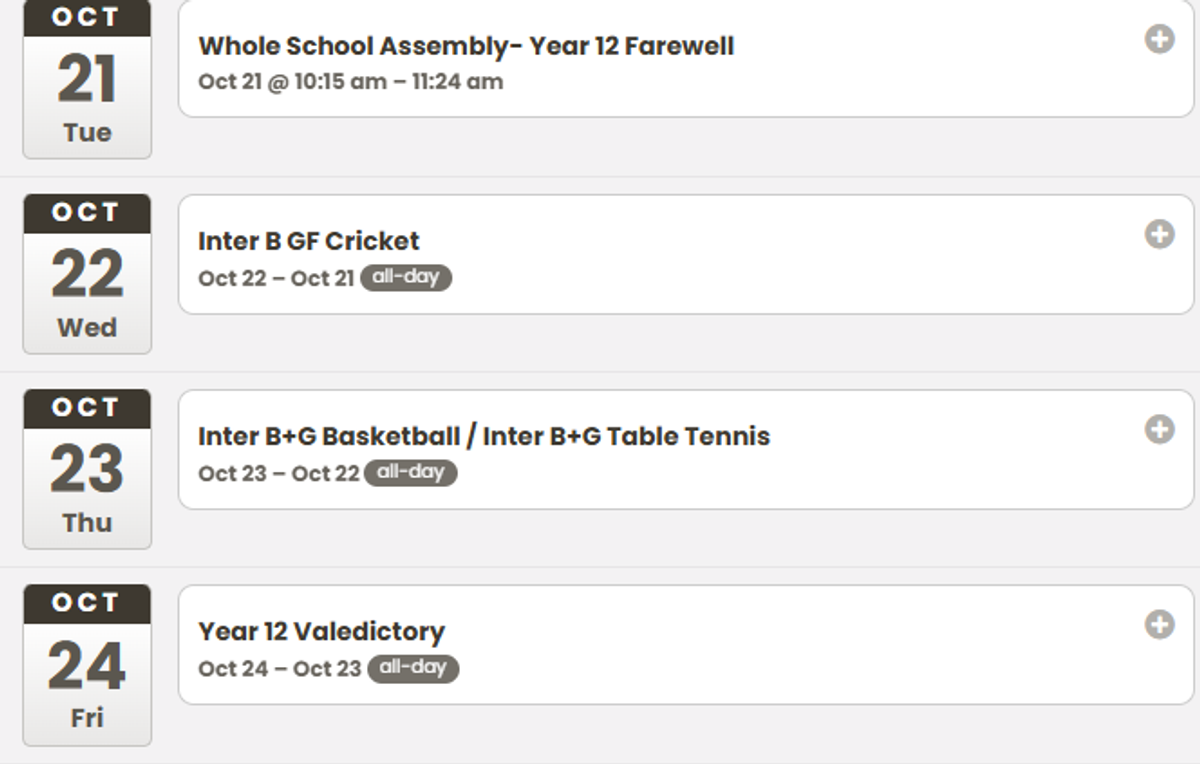Select the Oct 21 Tuesday date badge
The image size is (1200, 764).
pos(87,80)
